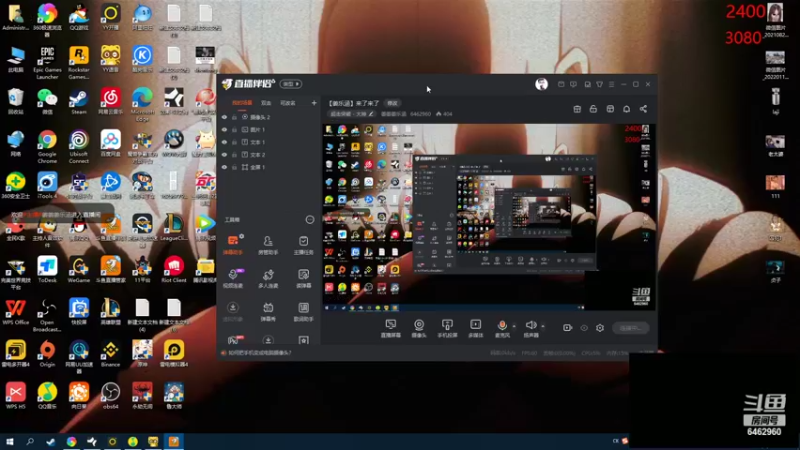This screenshot has height=450, width=800.
Task: Toggle visibility of 图片 1 source
Action: (224, 130)
